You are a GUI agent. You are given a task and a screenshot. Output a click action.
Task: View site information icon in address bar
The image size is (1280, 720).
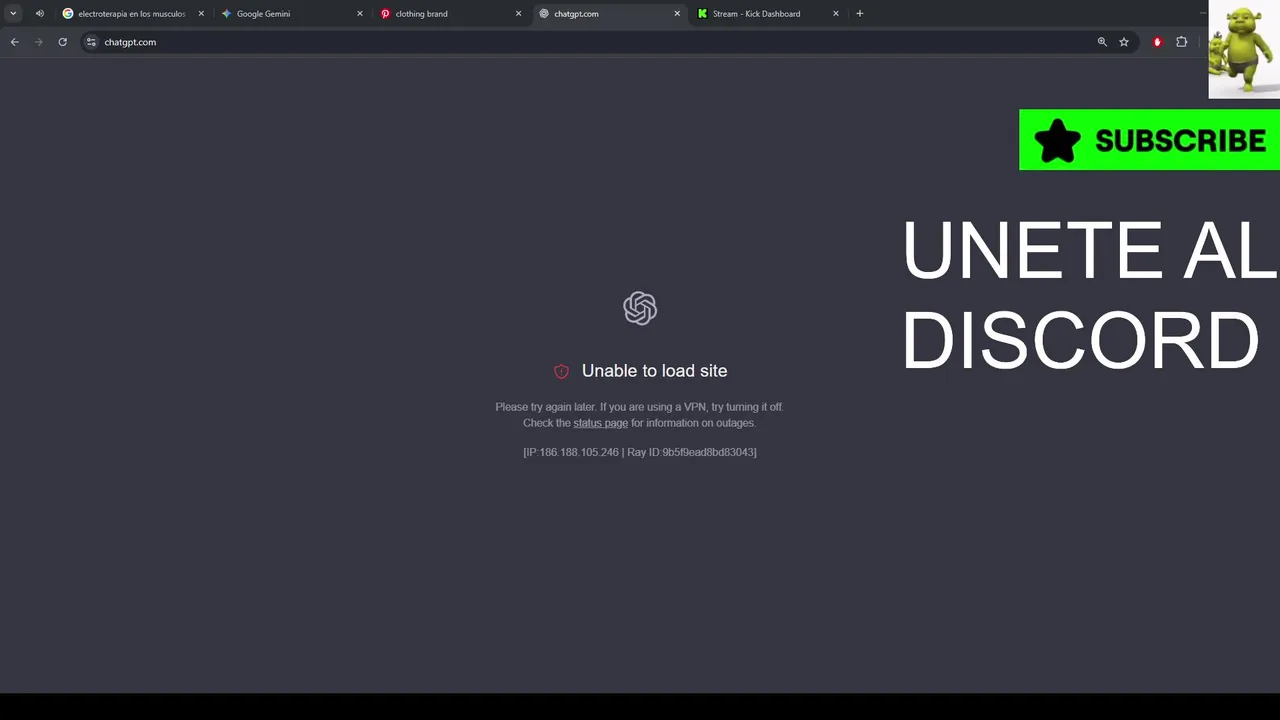pos(91,42)
